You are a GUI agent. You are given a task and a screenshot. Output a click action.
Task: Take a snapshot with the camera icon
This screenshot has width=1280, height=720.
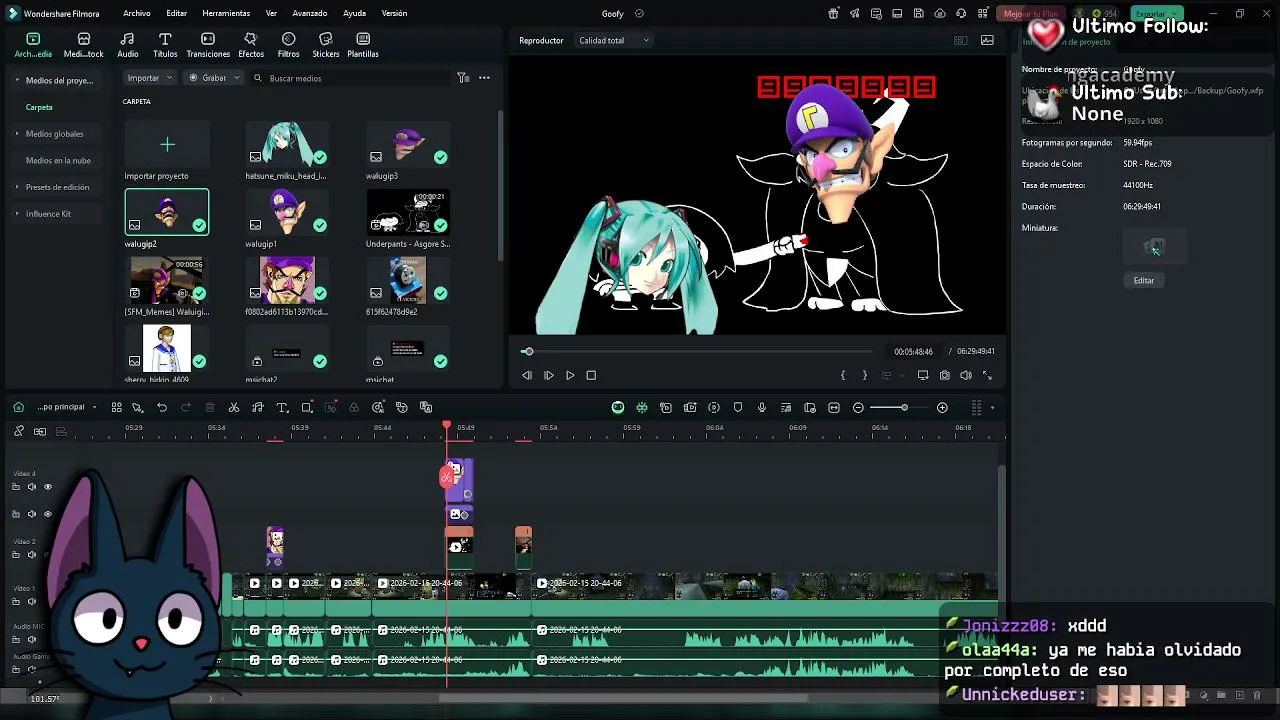coord(944,375)
